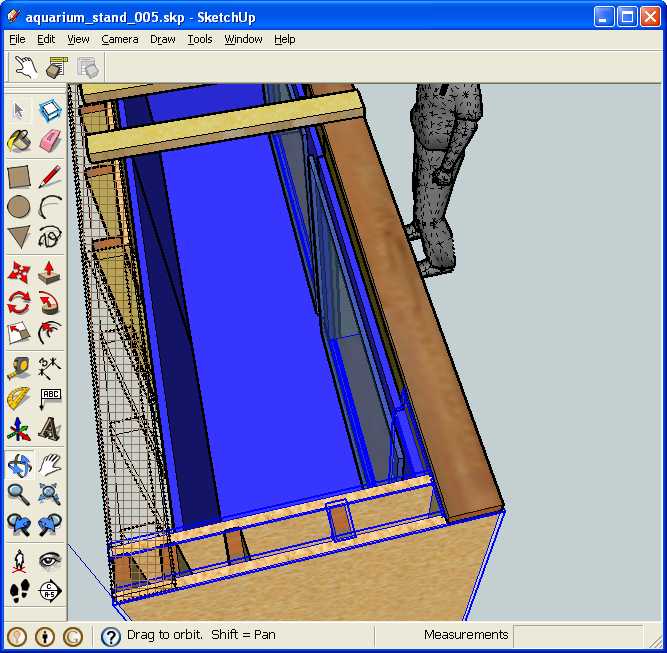Pick the Section Plane tool
Viewport: 667px width, 653px height.
coord(50,591)
